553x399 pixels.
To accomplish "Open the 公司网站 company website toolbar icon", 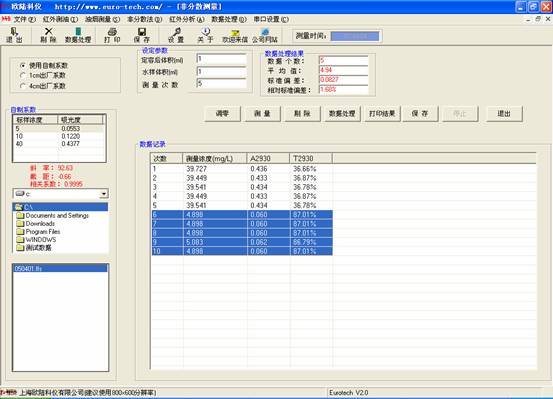I will coord(265,35).
